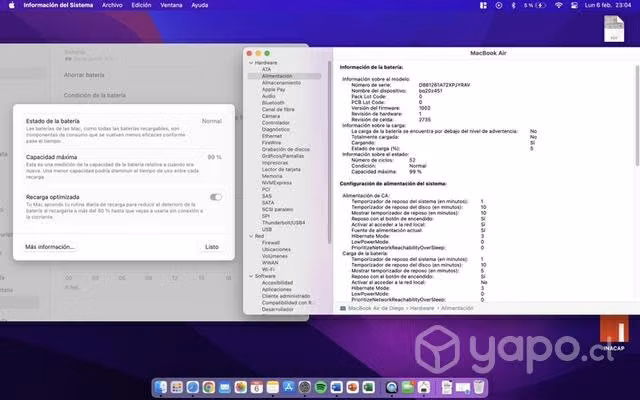The width and height of the screenshot is (640, 400).
Task: Toggle the Recarga optimizada switch
Action: pyautogui.click(x=216, y=197)
